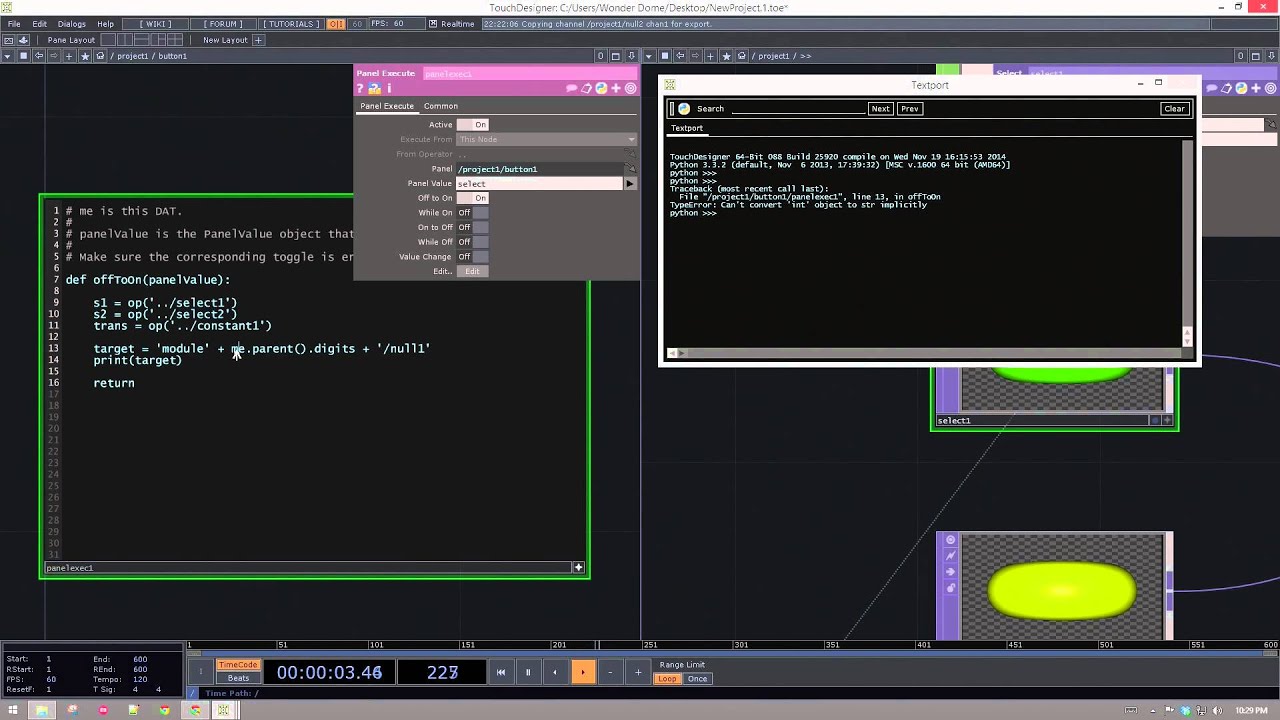Select the four-pane grid layout icon
1280x720 pixels.
click(x=175, y=40)
